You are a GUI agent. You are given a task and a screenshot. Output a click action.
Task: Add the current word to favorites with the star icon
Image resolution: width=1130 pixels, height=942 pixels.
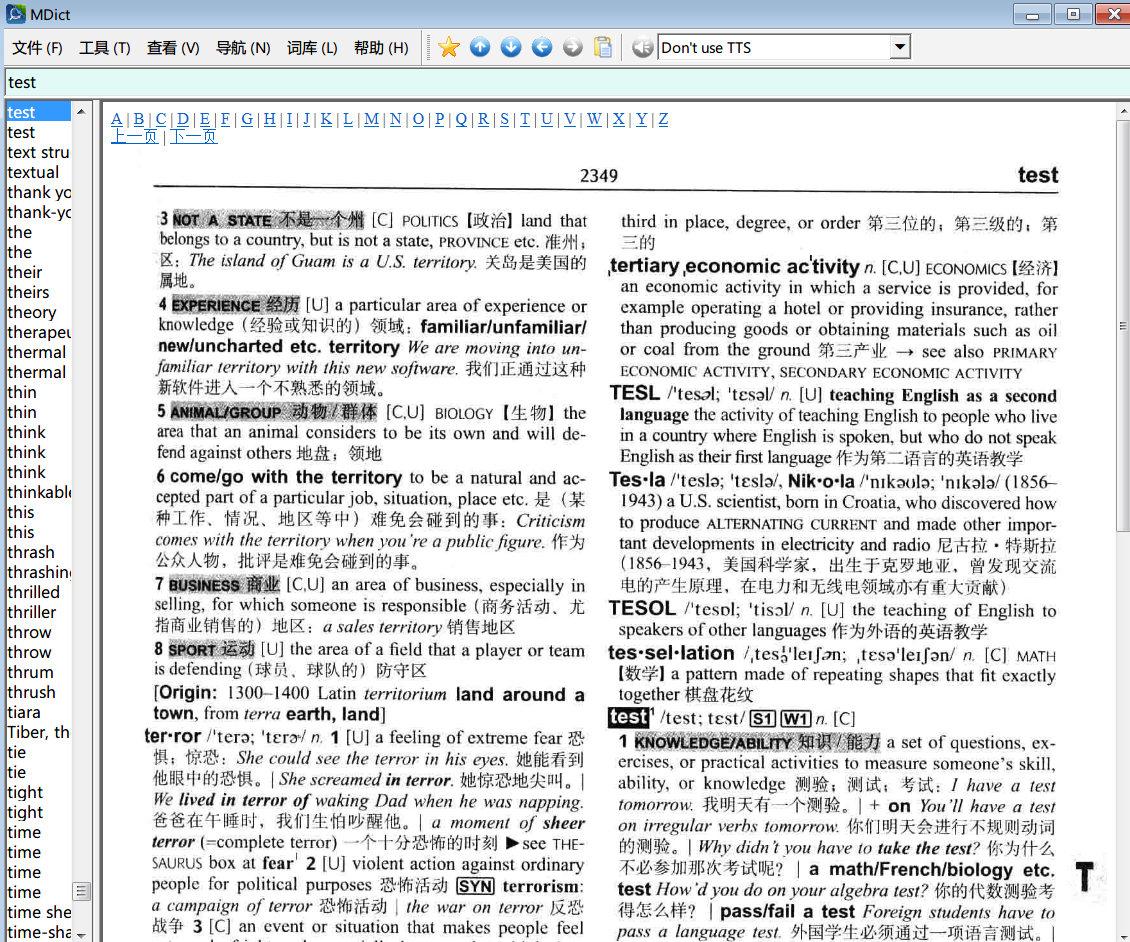449,48
